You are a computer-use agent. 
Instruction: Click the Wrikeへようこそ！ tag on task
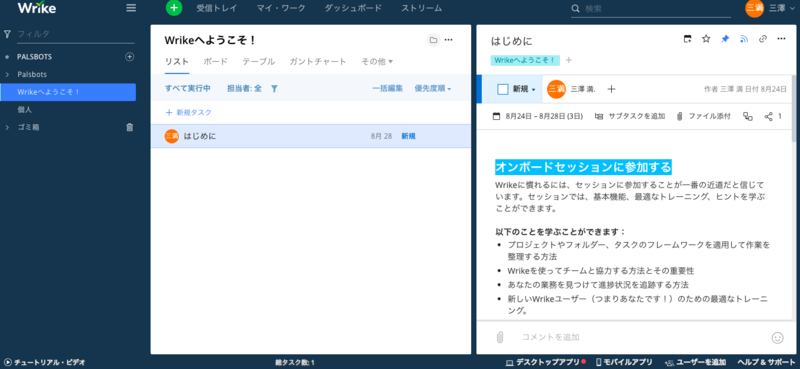pyautogui.click(x=525, y=60)
